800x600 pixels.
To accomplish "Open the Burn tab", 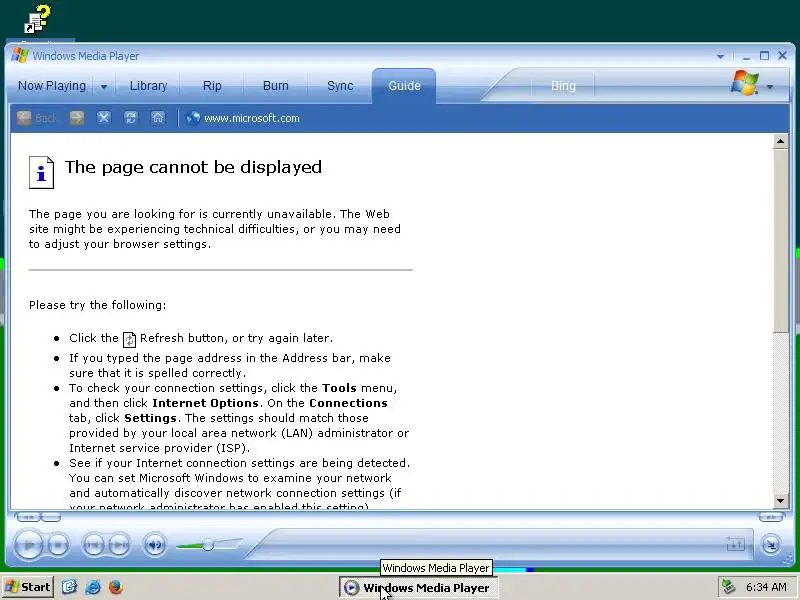I will [276, 86].
